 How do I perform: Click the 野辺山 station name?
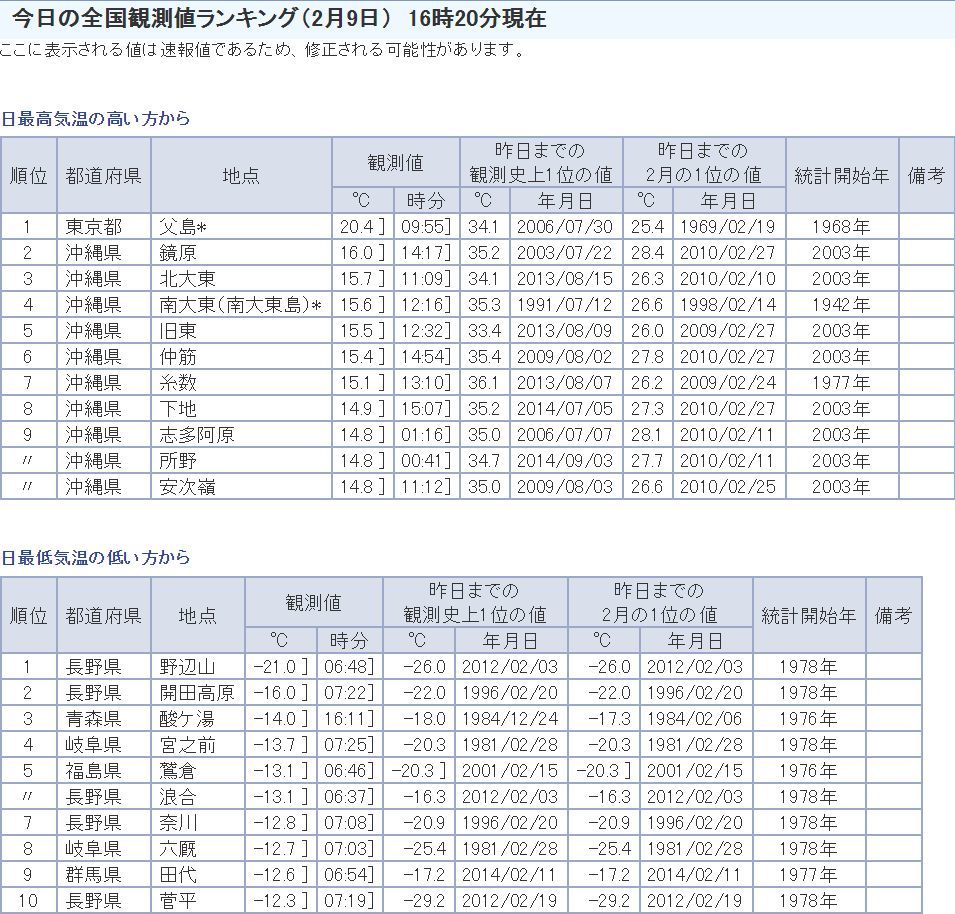click(187, 667)
